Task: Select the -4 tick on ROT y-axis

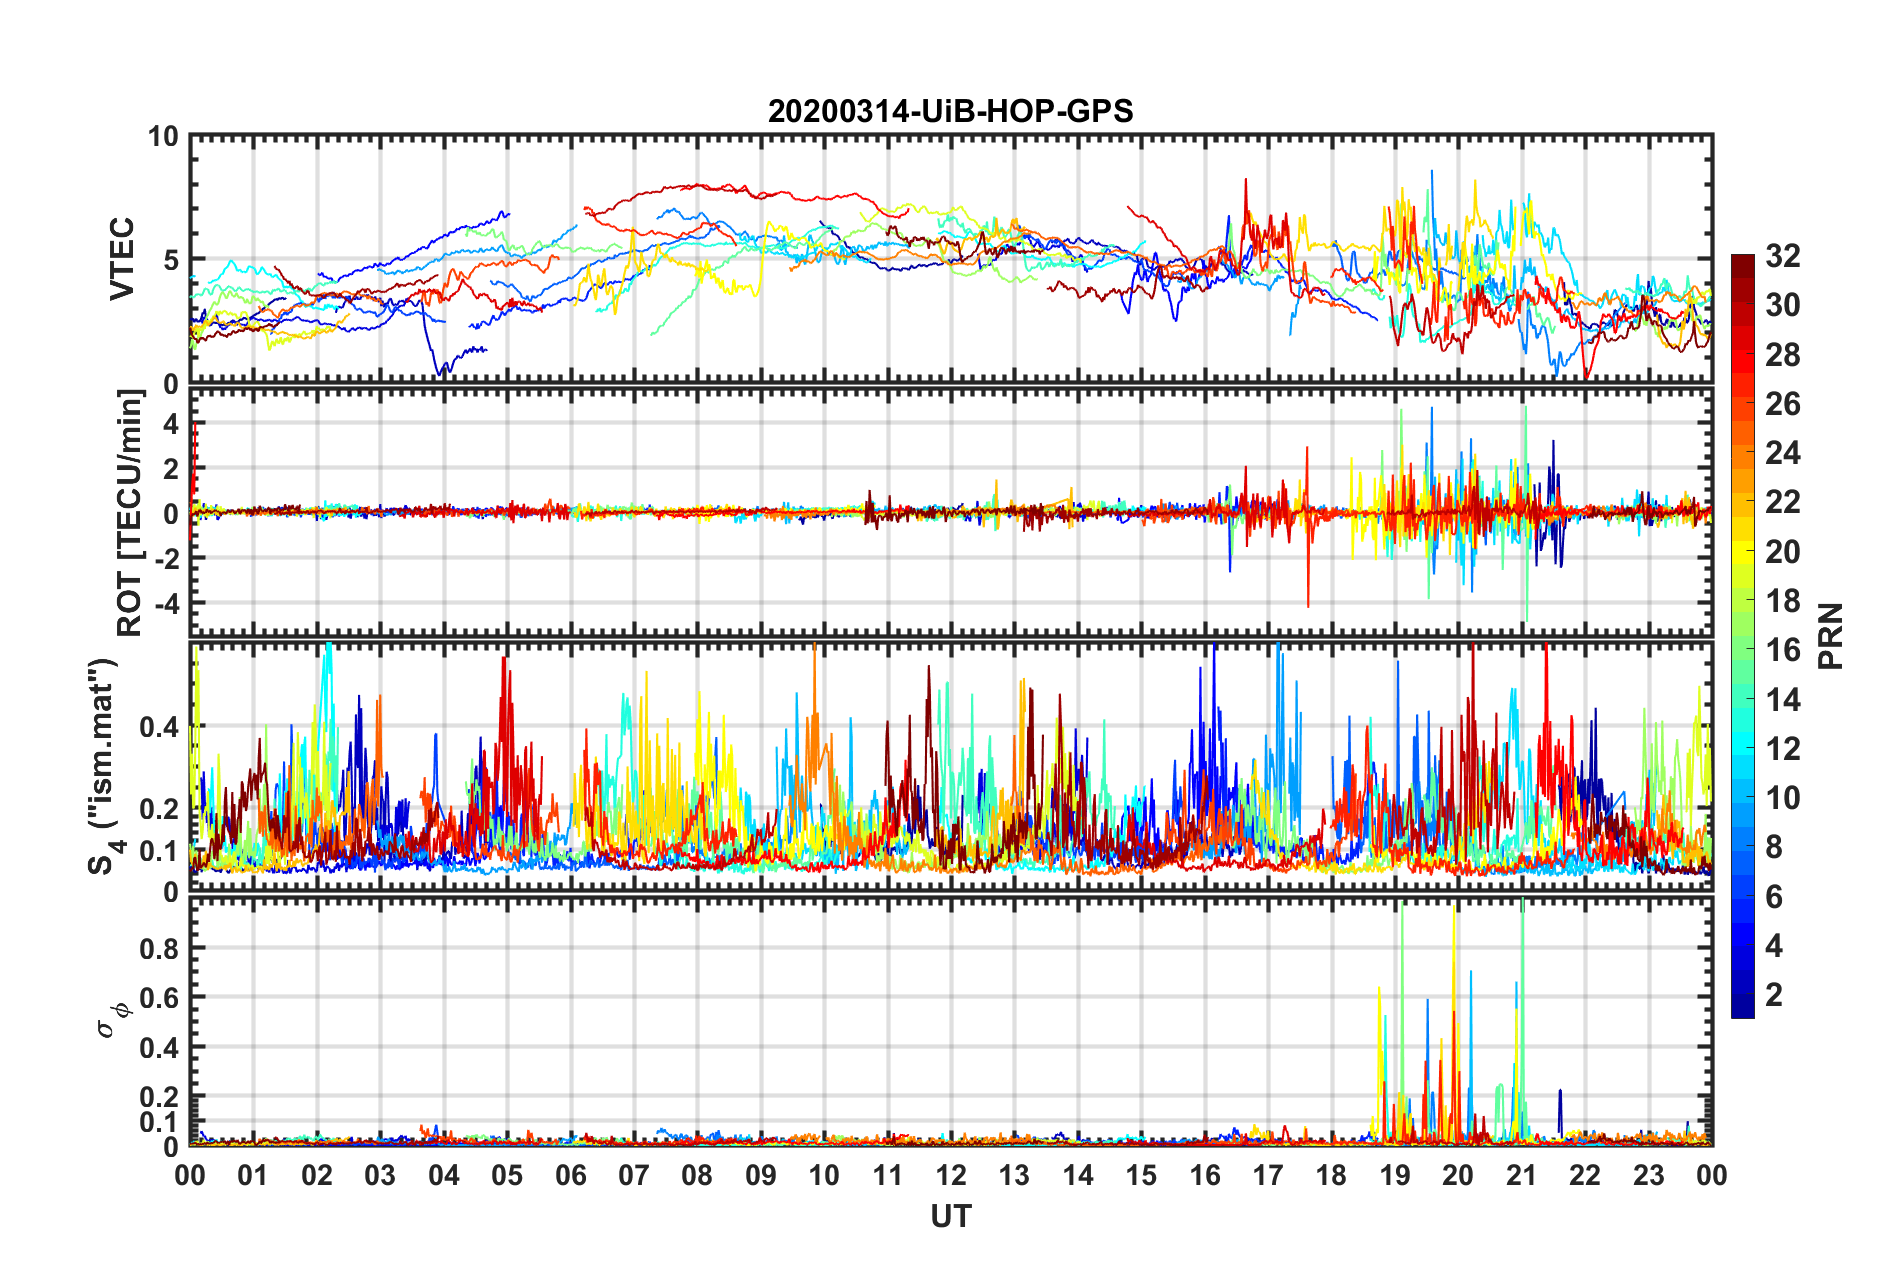Action: click(x=166, y=602)
